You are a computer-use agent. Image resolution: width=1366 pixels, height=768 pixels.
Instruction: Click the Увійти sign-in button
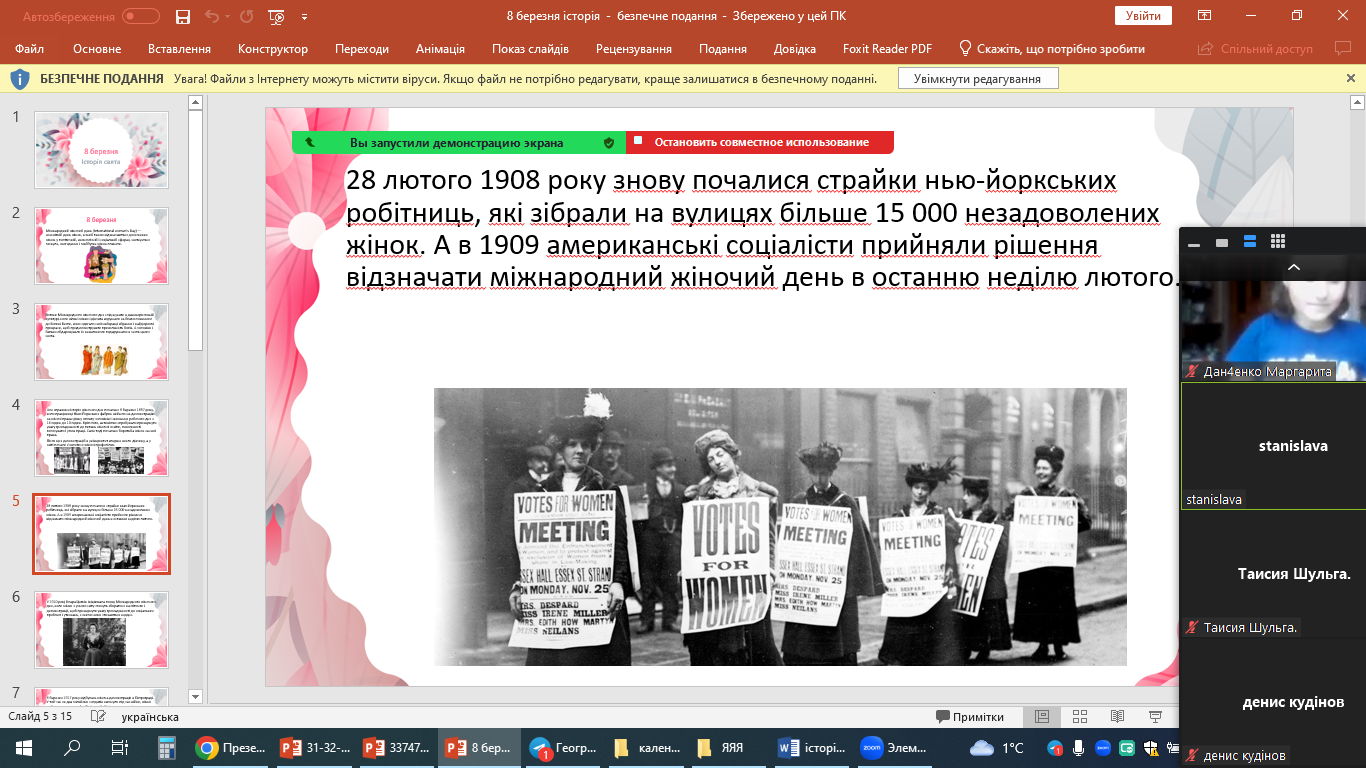click(x=1143, y=16)
